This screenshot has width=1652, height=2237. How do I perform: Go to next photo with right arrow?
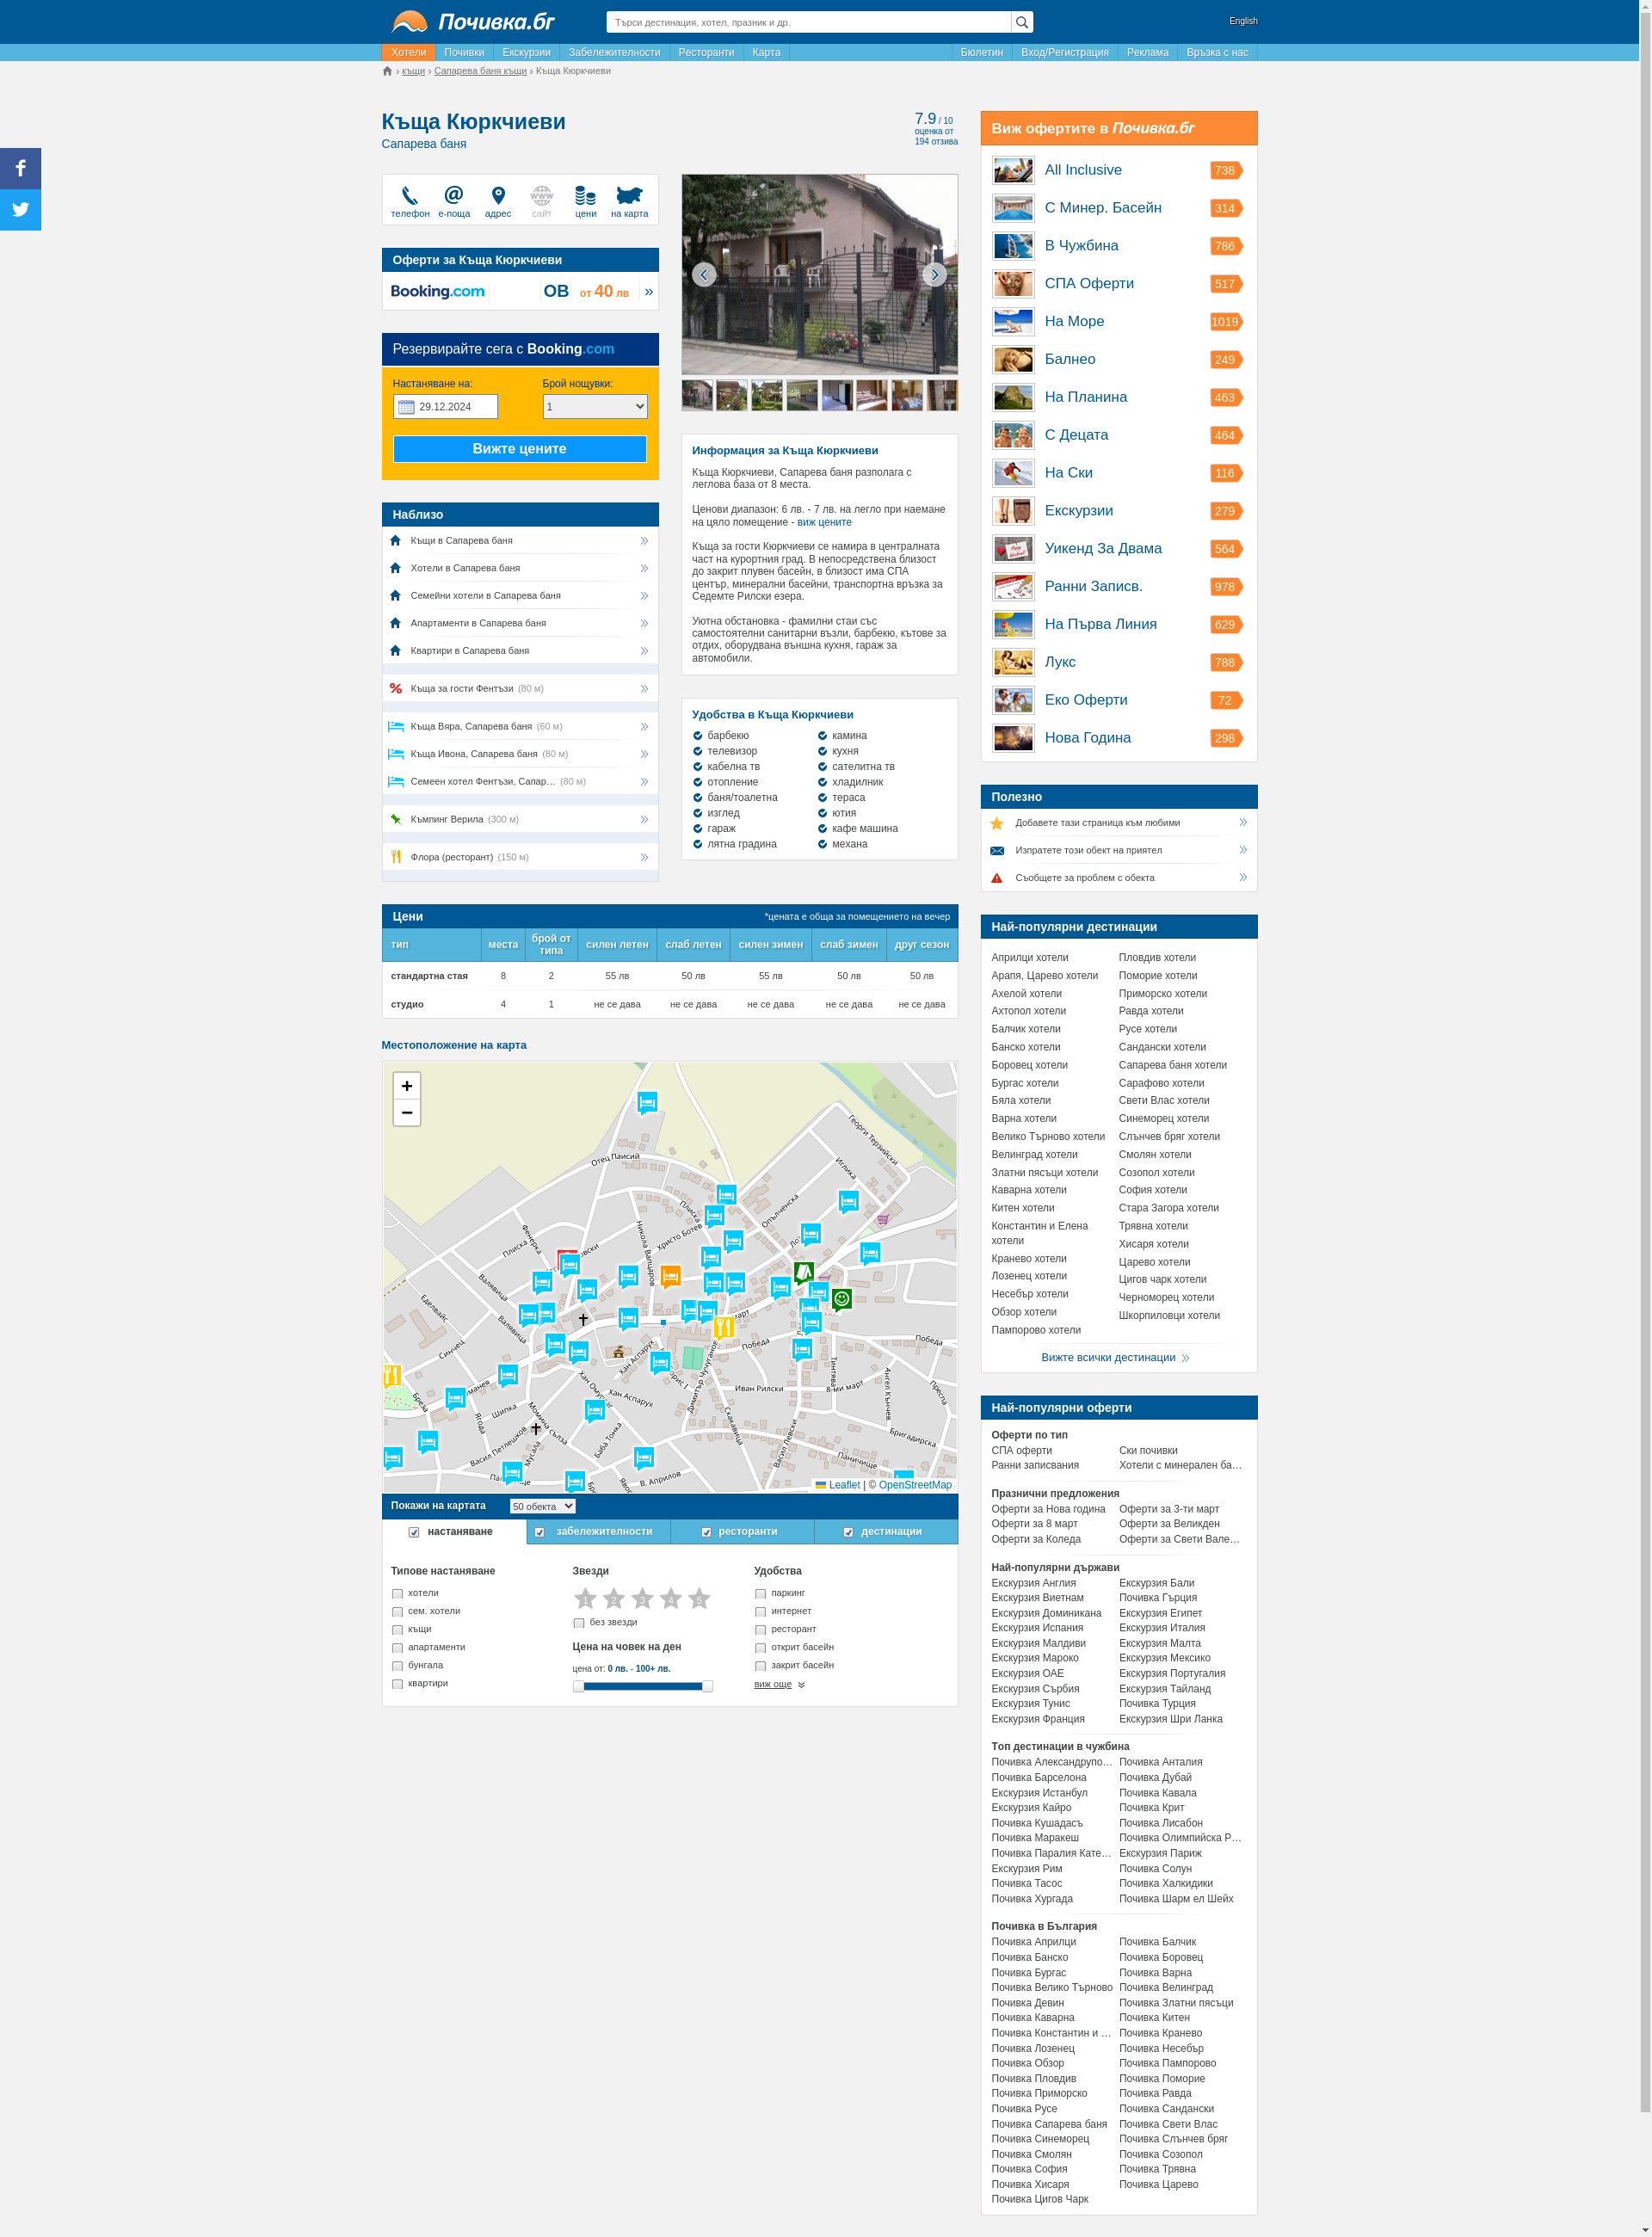[x=934, y=275]
